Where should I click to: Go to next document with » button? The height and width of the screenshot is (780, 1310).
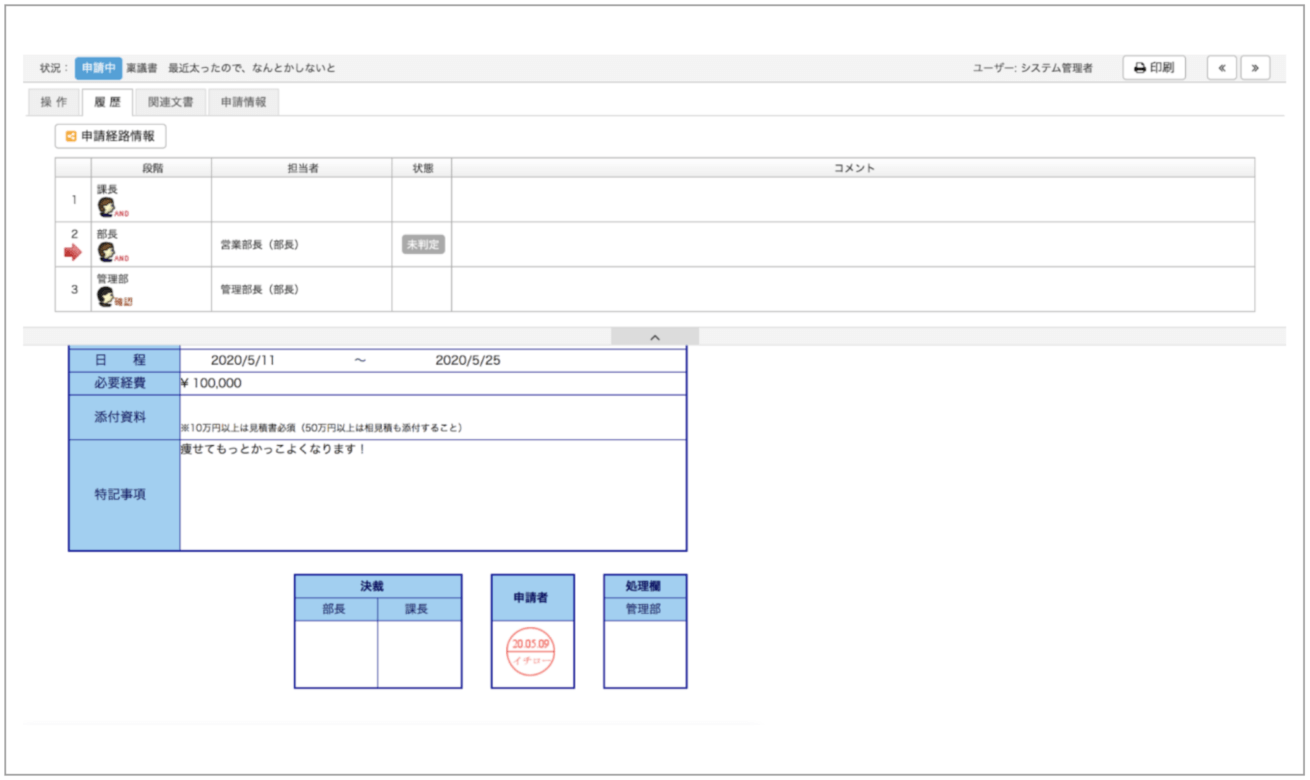click(x=1254, y=68)
